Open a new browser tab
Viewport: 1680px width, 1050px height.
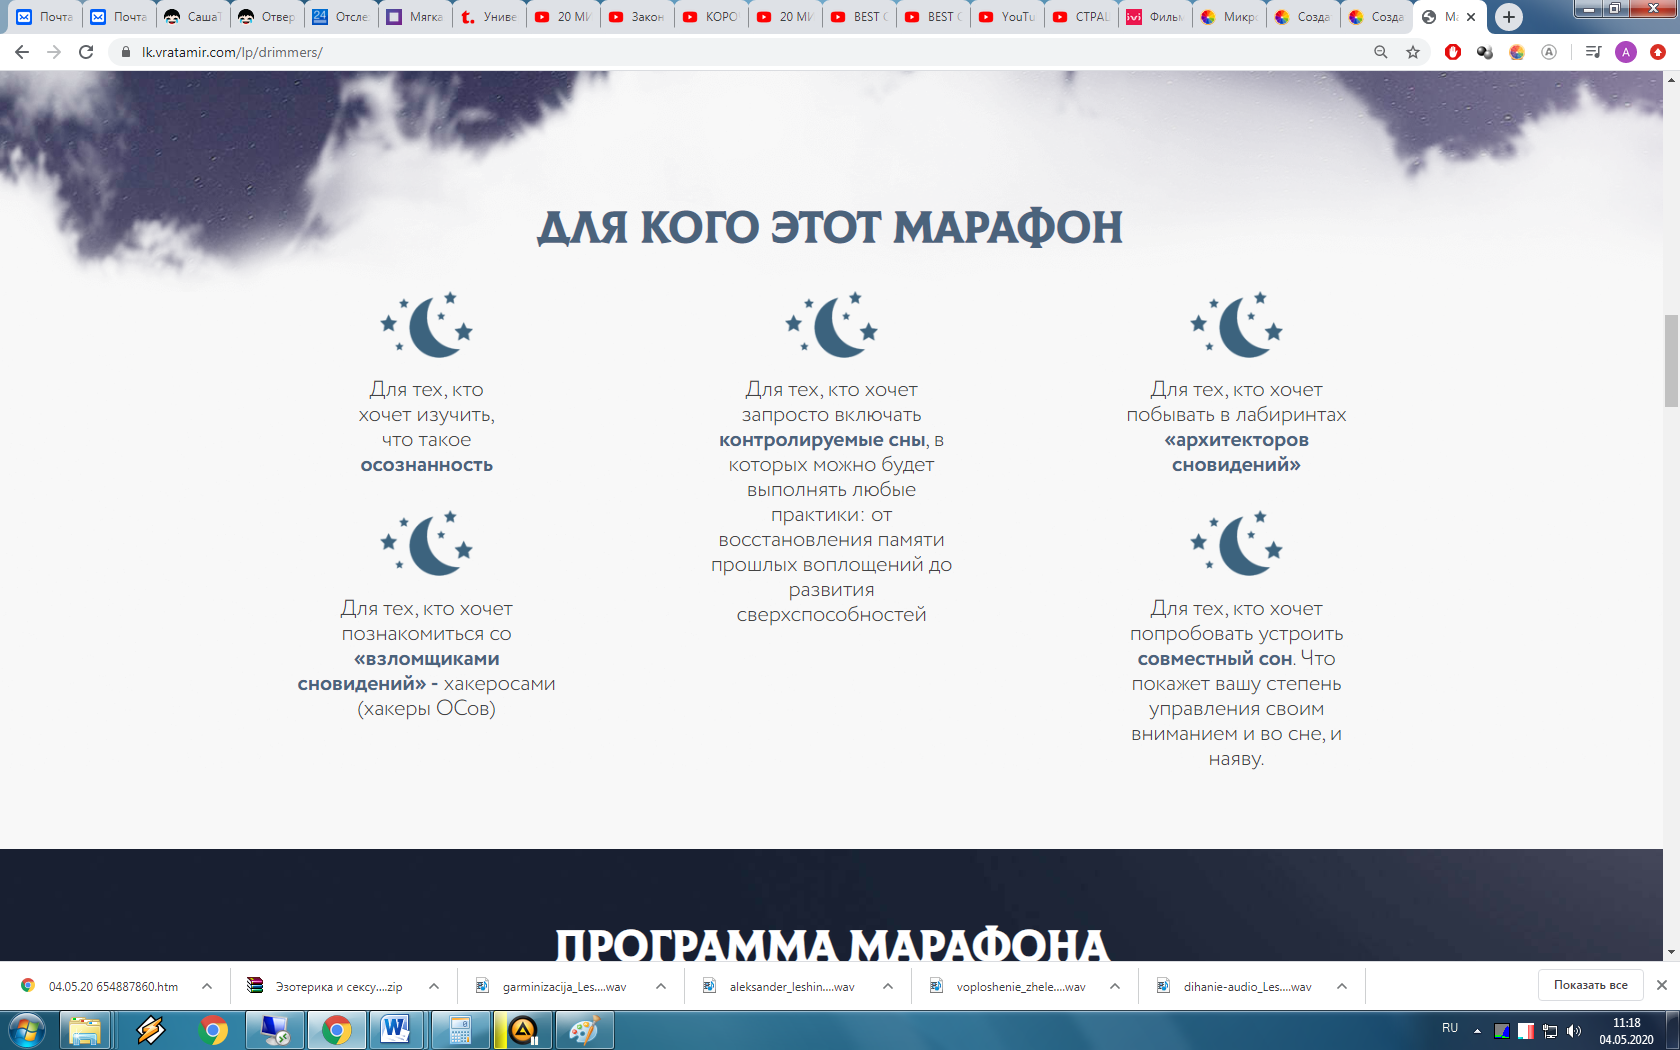[x=1509, y=17]
